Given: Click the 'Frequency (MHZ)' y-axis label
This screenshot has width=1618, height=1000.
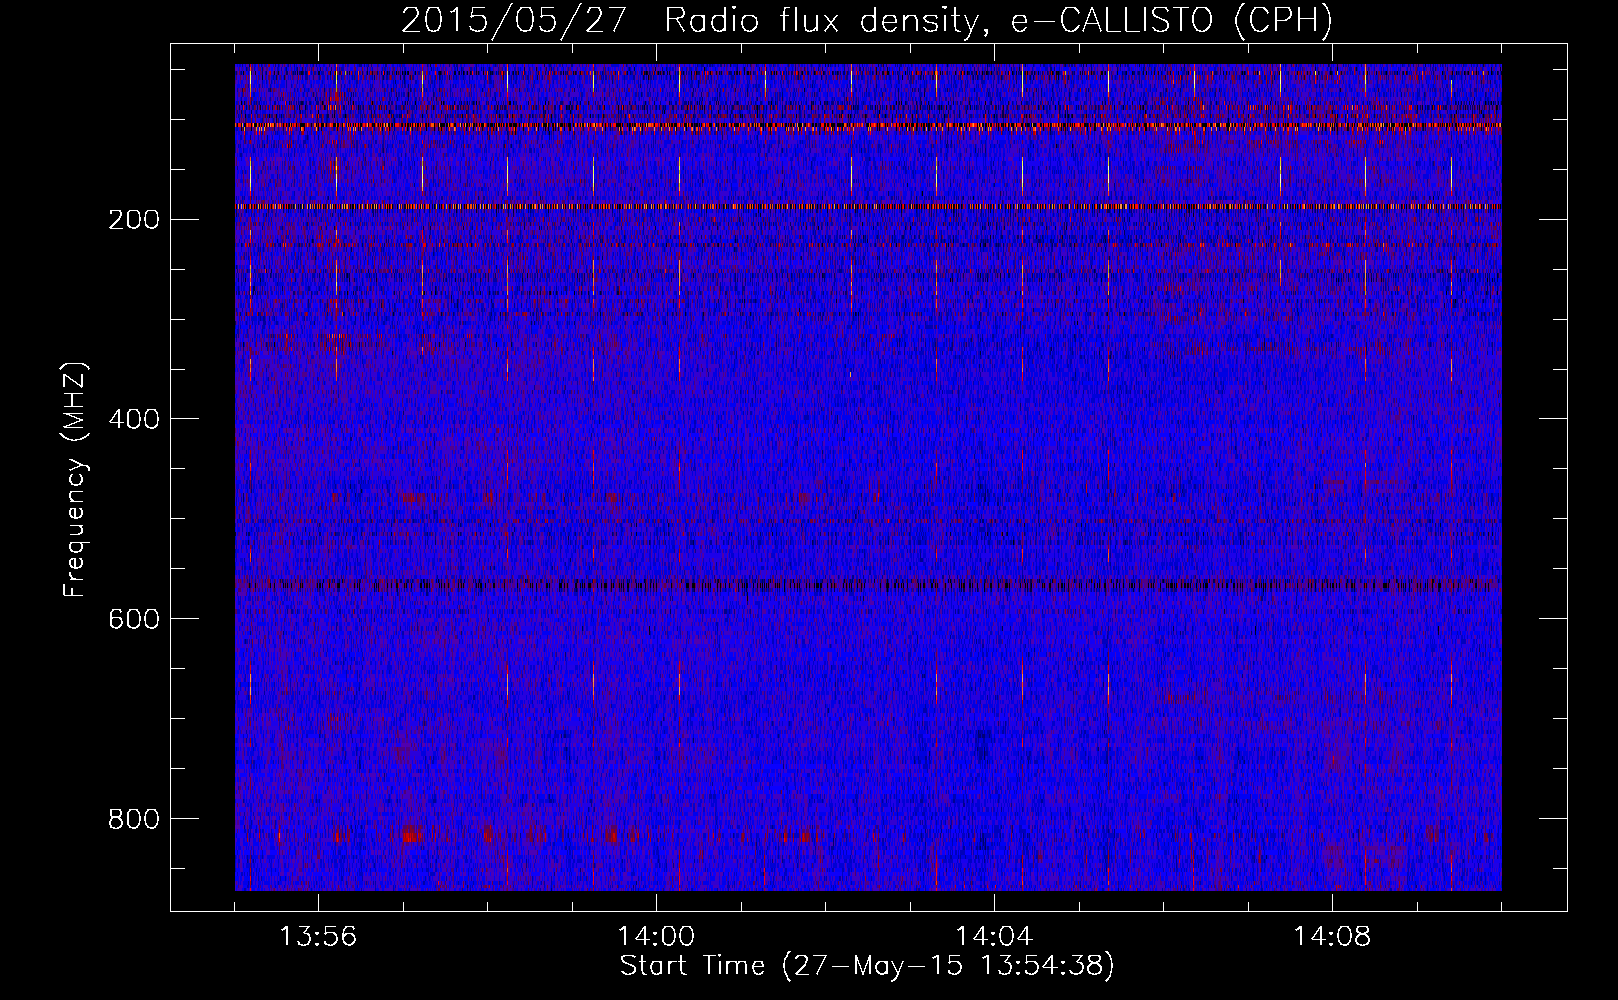Looking at the screenshot, I should 75,479.
